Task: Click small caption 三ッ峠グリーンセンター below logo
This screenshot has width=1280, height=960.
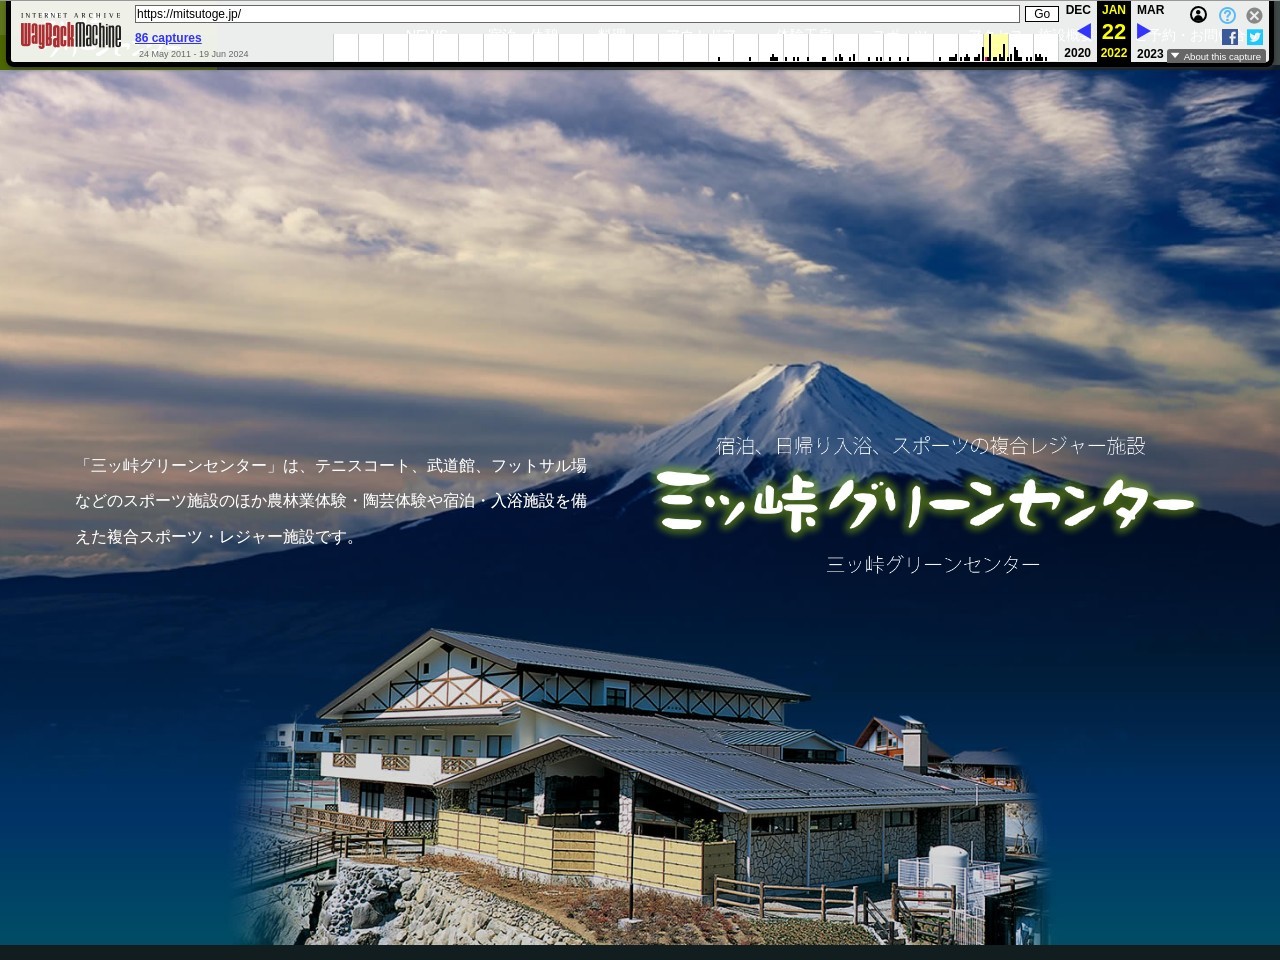Action: click(933, 564)
